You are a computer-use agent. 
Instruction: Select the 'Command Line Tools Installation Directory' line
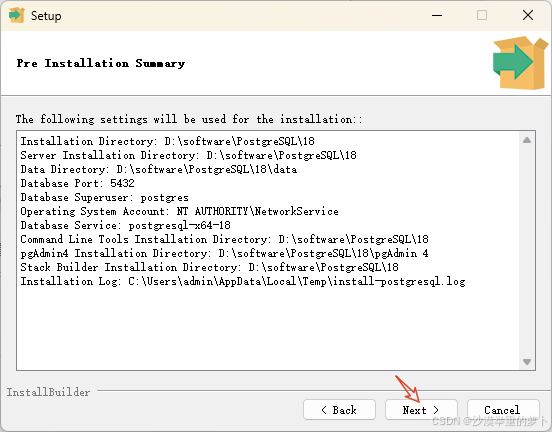225,239
